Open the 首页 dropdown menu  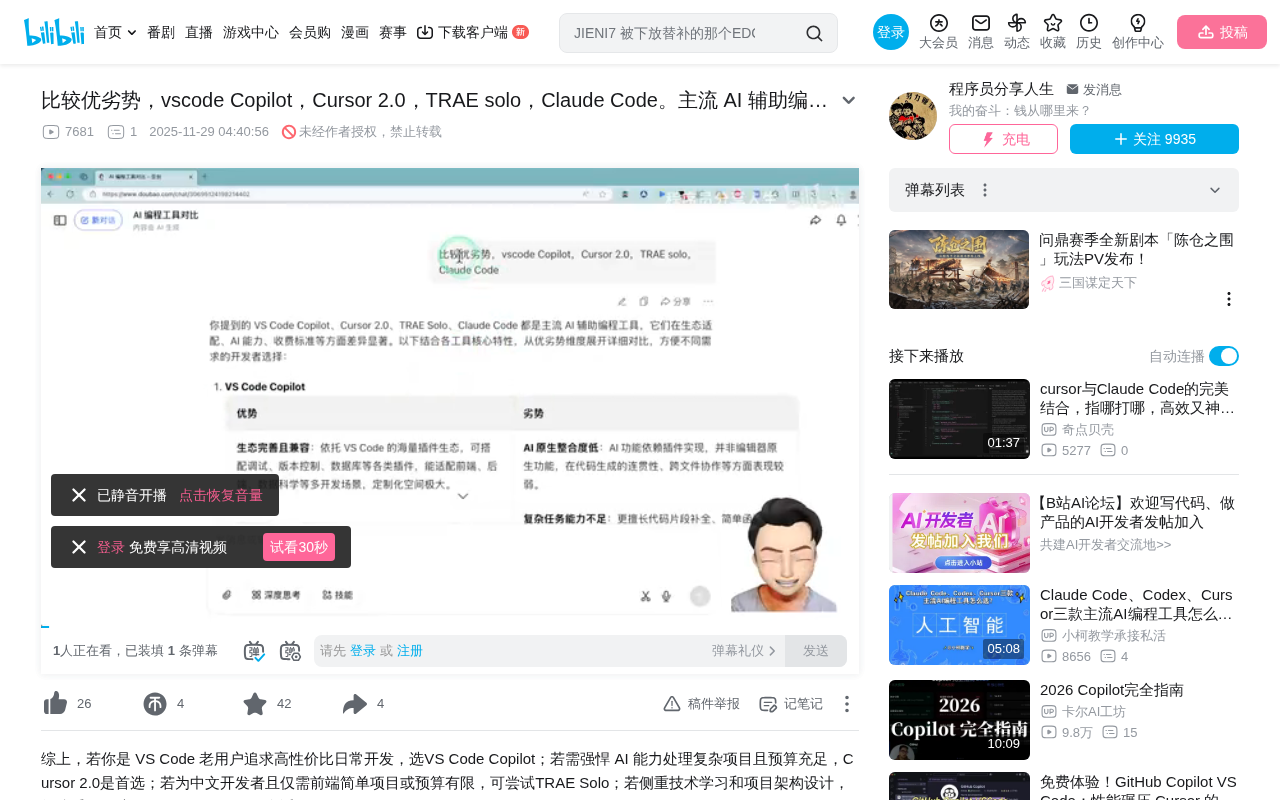[x=115, y=32]
